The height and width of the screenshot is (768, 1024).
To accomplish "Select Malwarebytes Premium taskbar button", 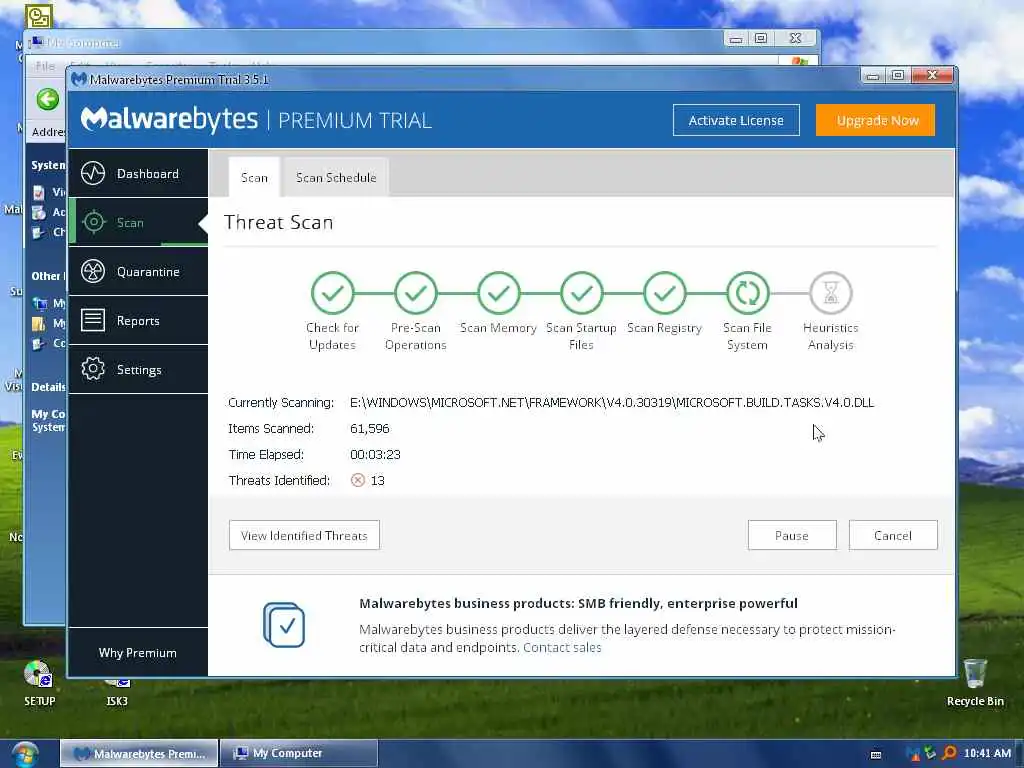I will pyautogui.click(x=138, y=754).
